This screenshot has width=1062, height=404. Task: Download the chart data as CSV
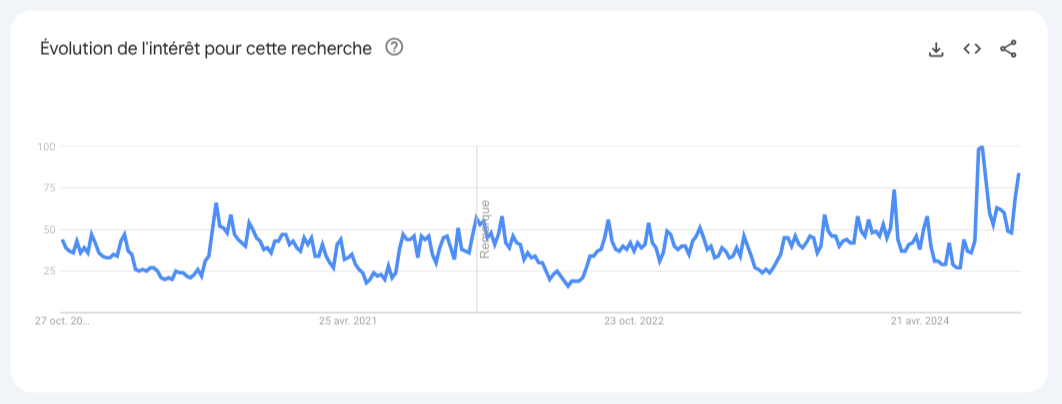tap(936, 49)
